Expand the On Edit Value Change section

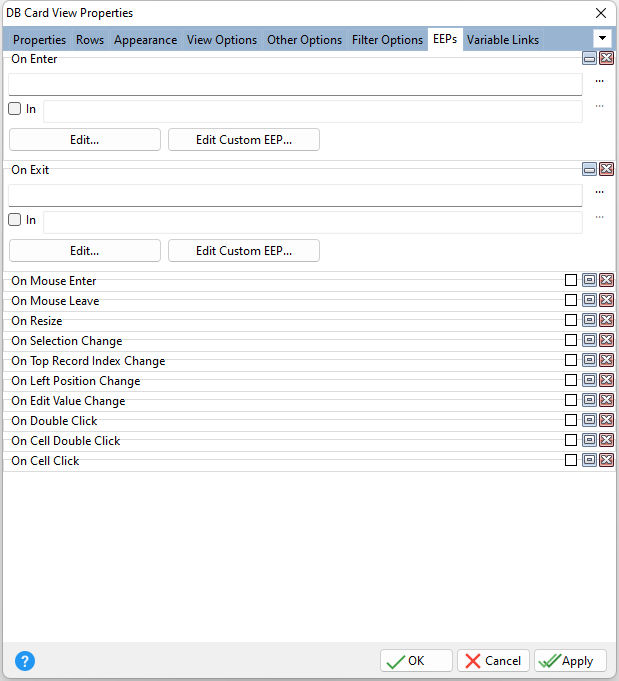pyautogui.click(x=589, y=400)
